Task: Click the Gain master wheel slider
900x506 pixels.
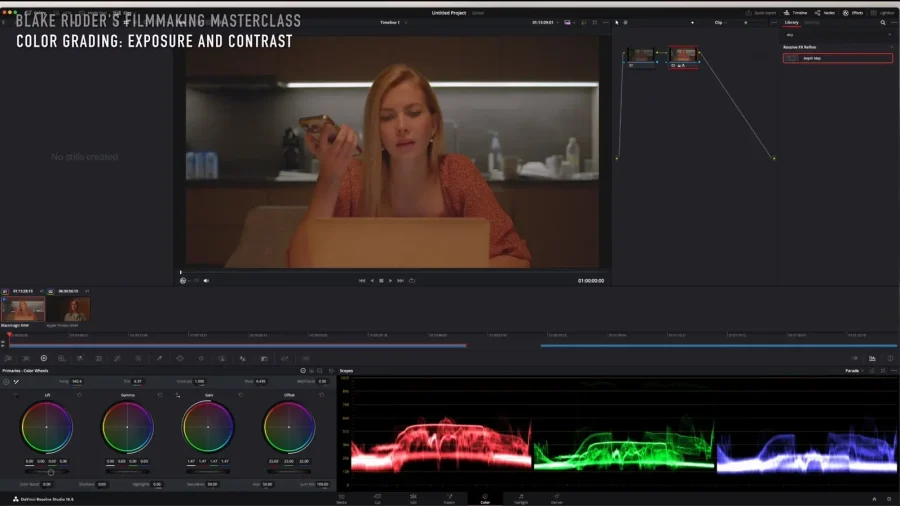Action: [209, 472]
